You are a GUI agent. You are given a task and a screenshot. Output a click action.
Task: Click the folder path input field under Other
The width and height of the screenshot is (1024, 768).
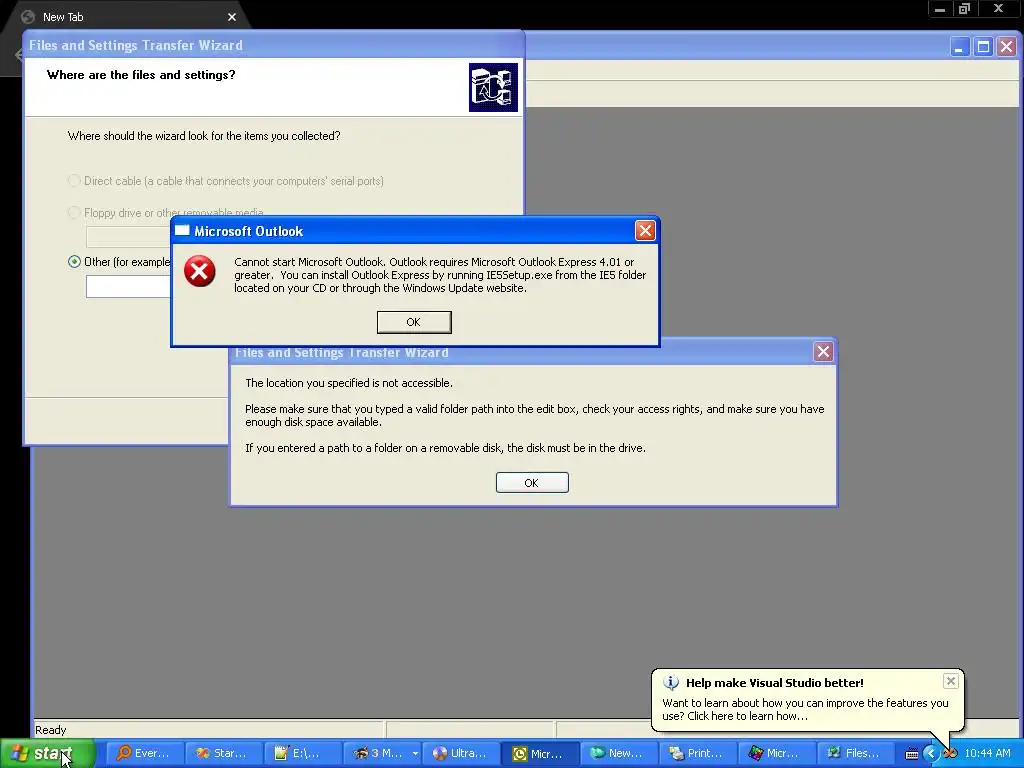[x=128, y=287]
